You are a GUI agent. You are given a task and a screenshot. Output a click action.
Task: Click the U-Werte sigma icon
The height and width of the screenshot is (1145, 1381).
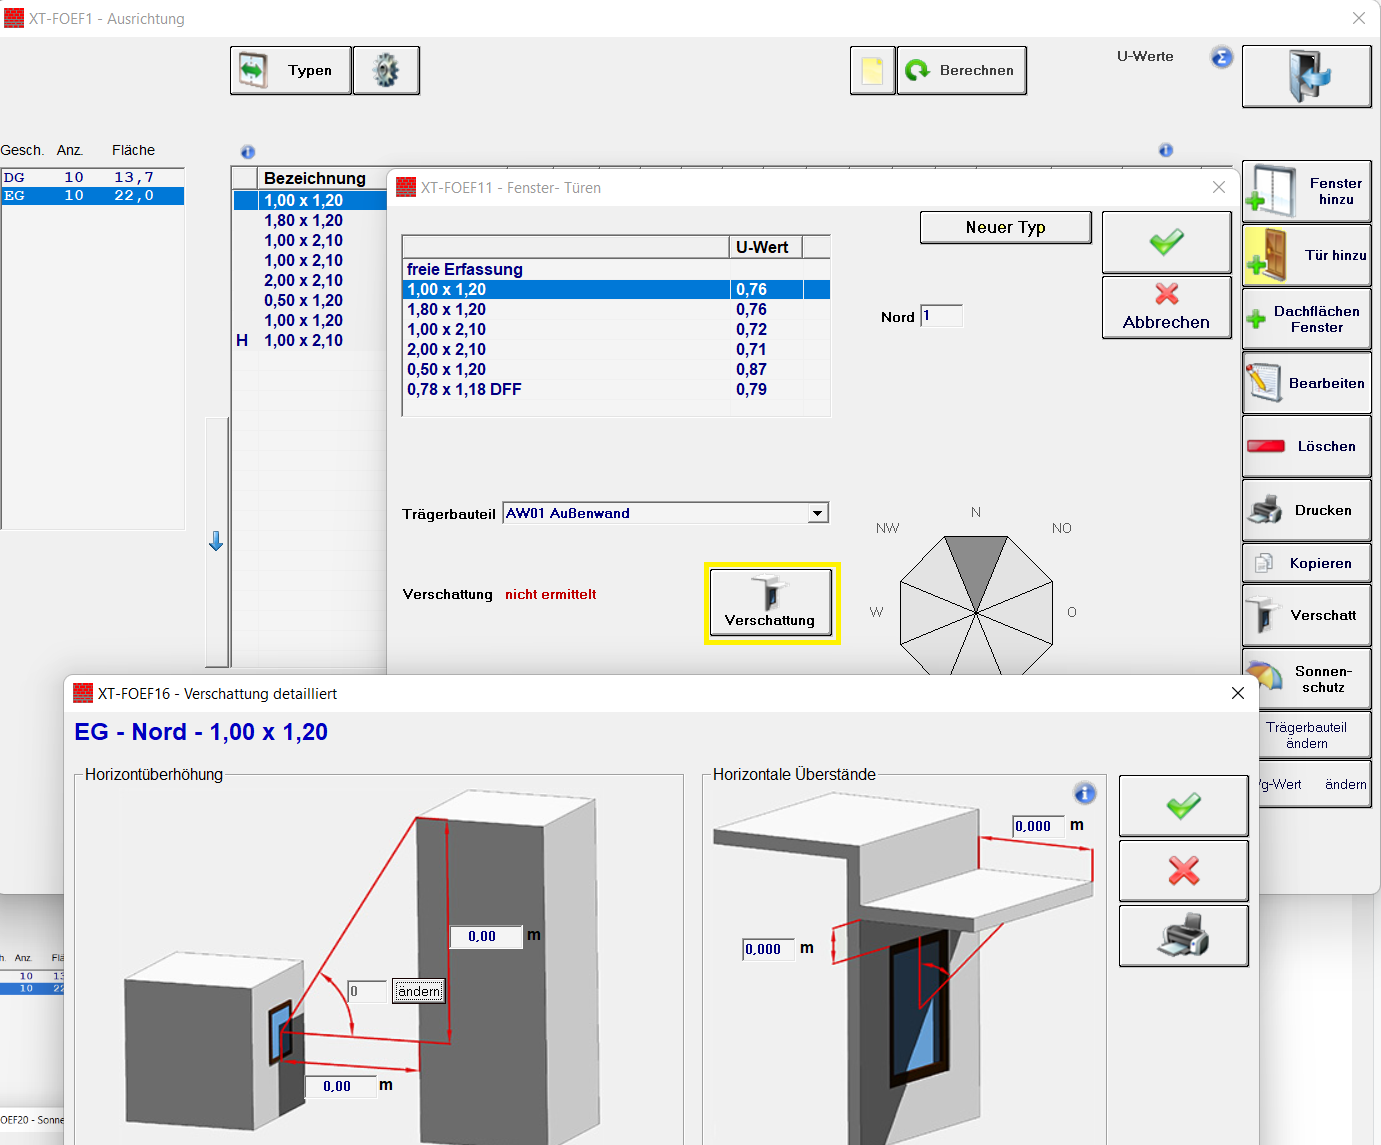point(1221,57)
